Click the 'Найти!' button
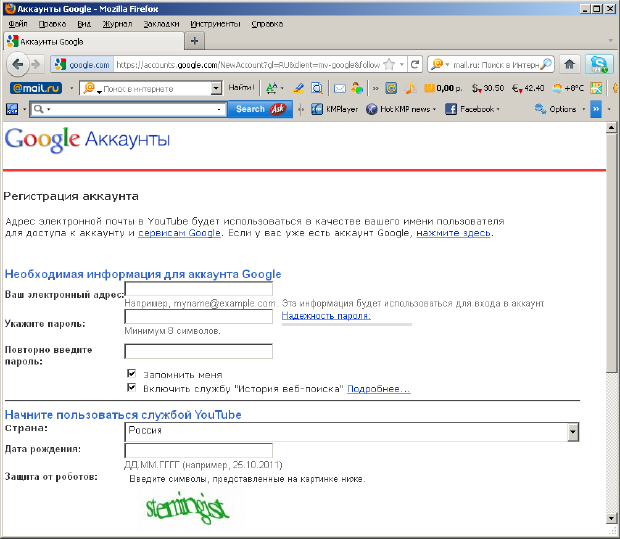The image size is (620, 539). coord(241,88)
